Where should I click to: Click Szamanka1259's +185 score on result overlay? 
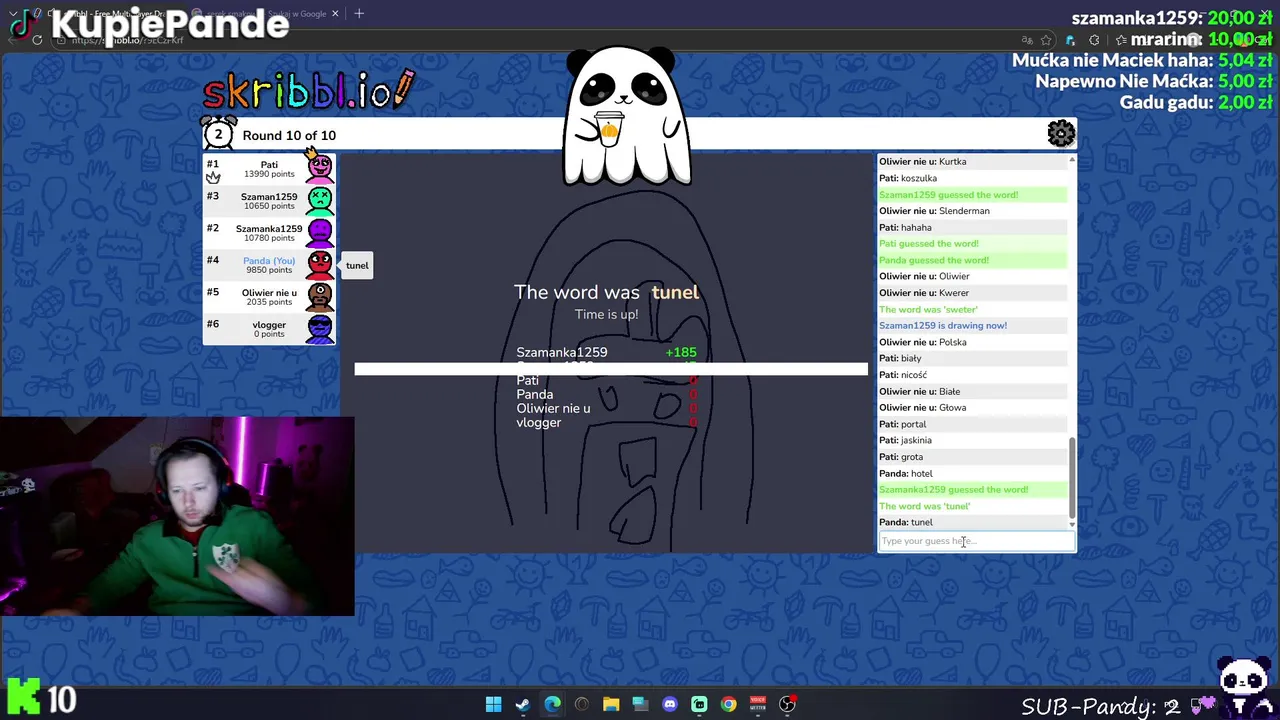coord(681,352)
